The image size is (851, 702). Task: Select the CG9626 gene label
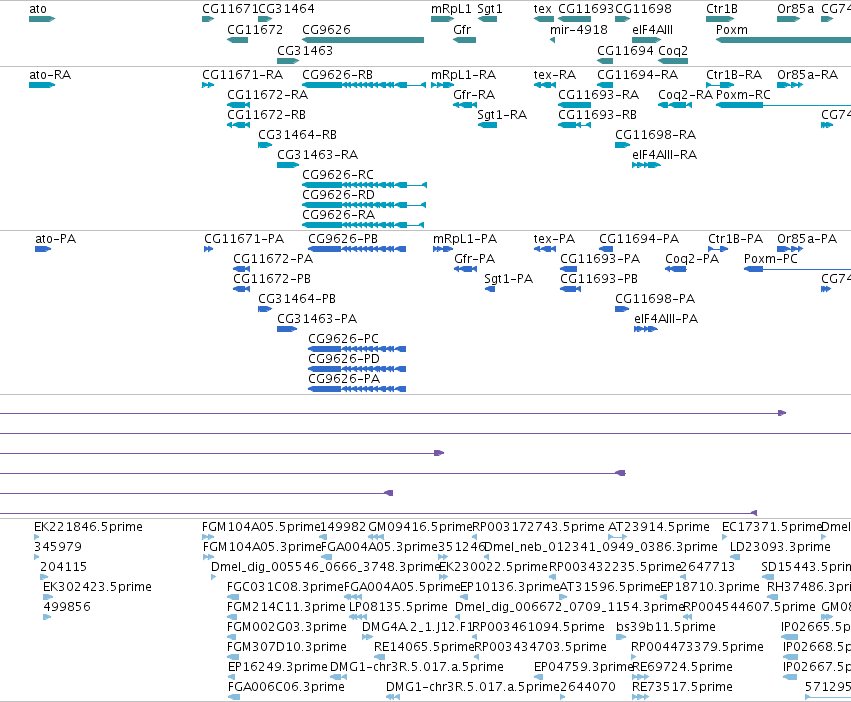[x=326, y=29]
